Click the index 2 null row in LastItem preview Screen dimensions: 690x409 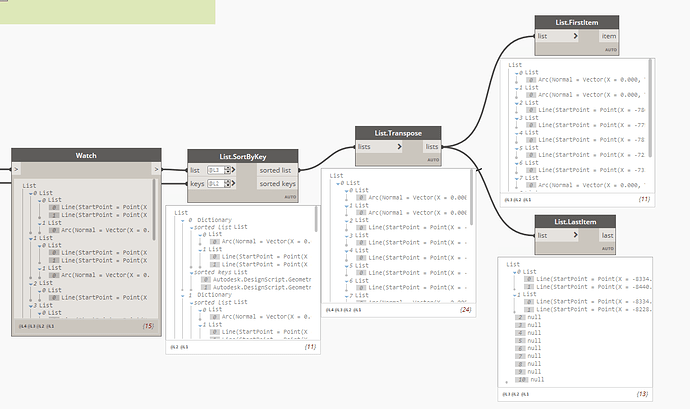tap(529, 317)
